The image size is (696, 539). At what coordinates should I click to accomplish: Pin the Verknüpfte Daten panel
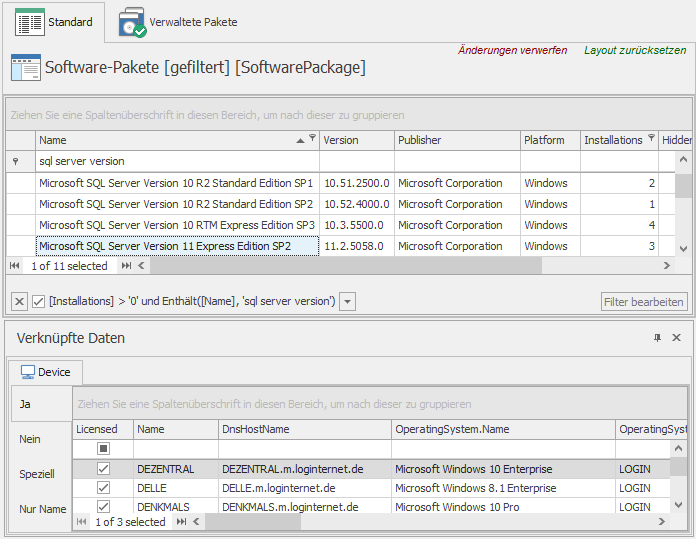657,338
